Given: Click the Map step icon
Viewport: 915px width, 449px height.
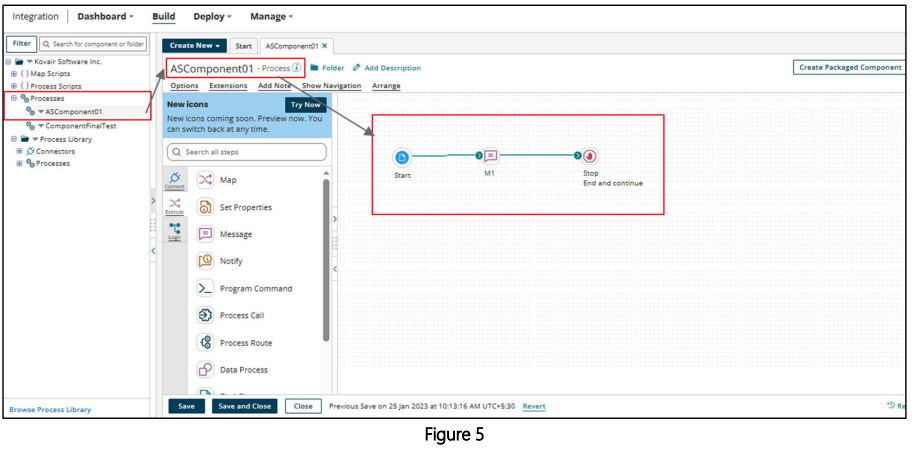Looking at the screenshot, I should tap(205, 180).
